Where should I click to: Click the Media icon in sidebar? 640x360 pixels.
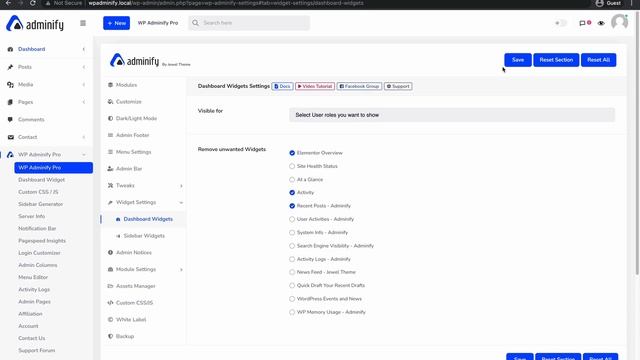tap(10, 84)
